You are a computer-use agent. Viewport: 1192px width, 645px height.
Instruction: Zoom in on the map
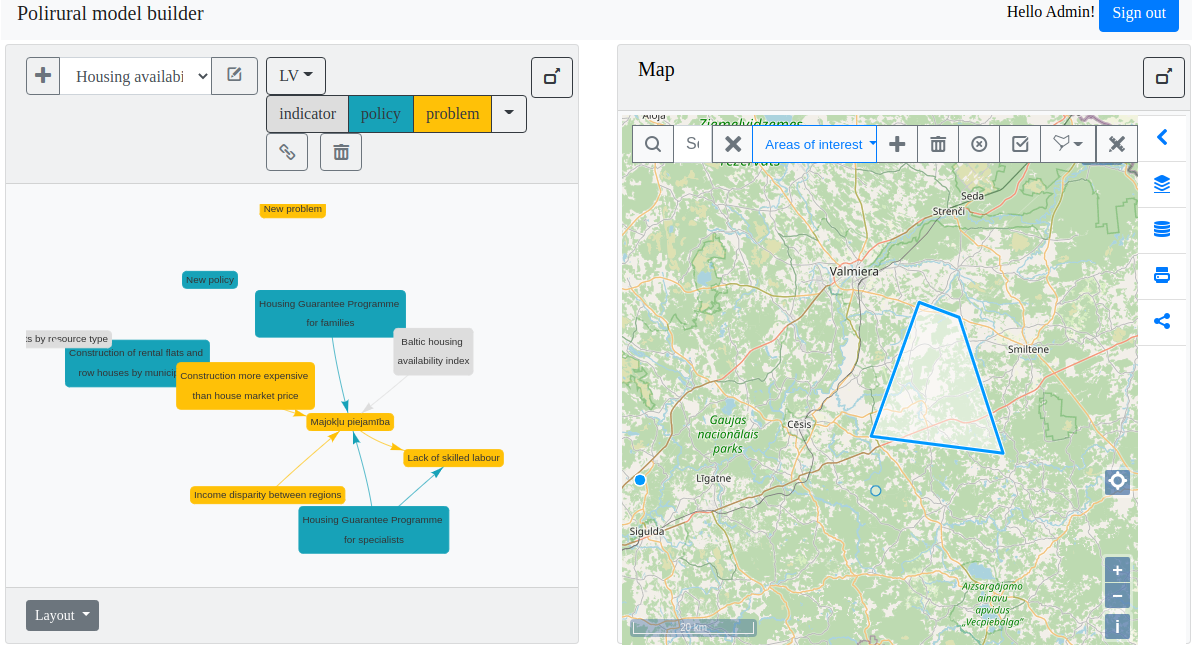click(1118, 570)
